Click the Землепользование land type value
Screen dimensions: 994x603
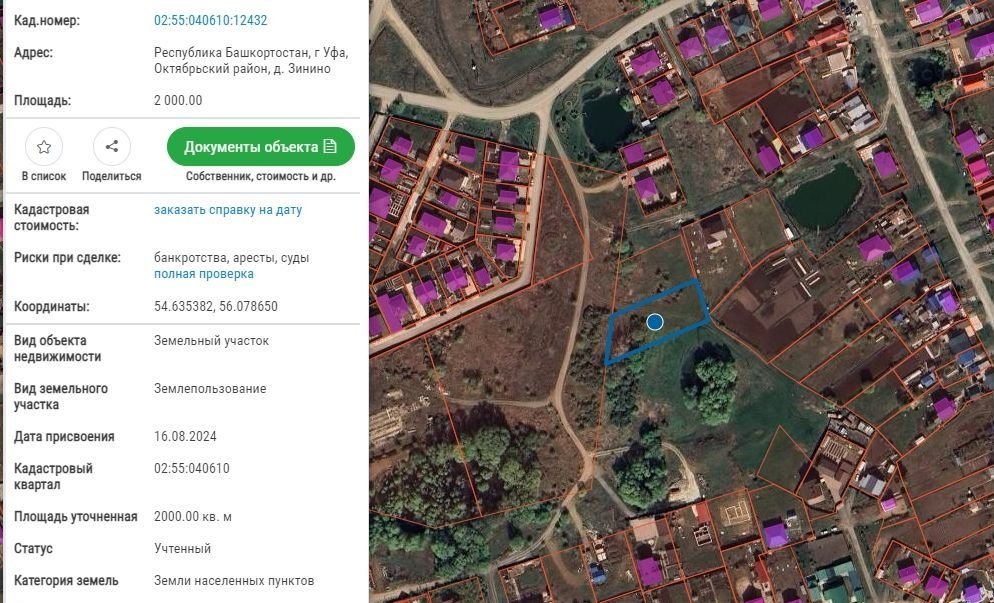click(210, 388)
